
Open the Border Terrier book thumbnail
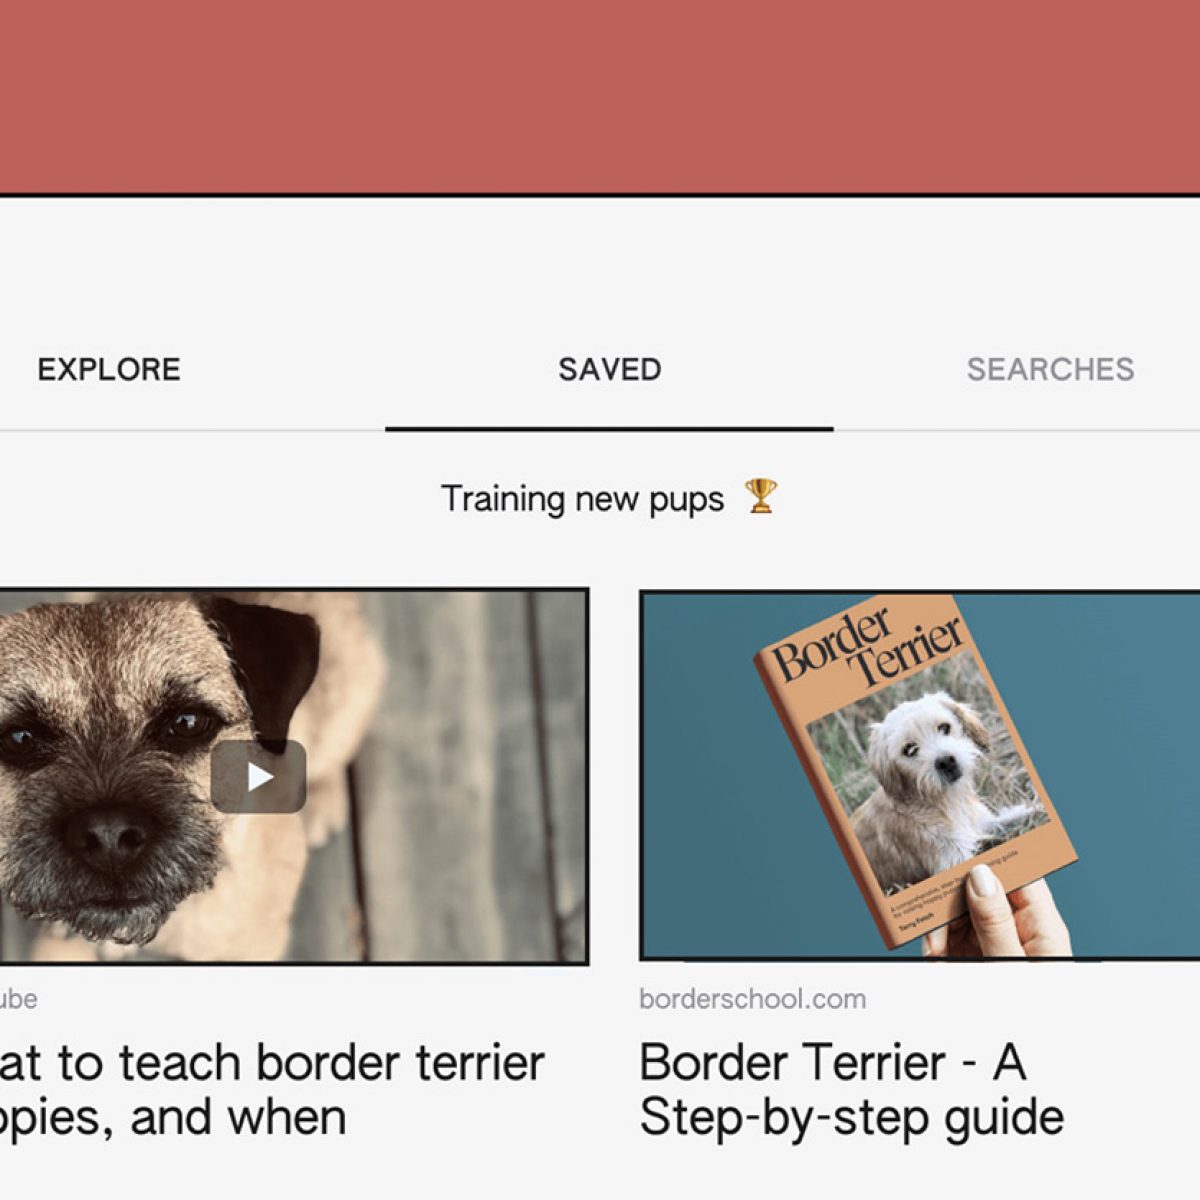point(920,776)
